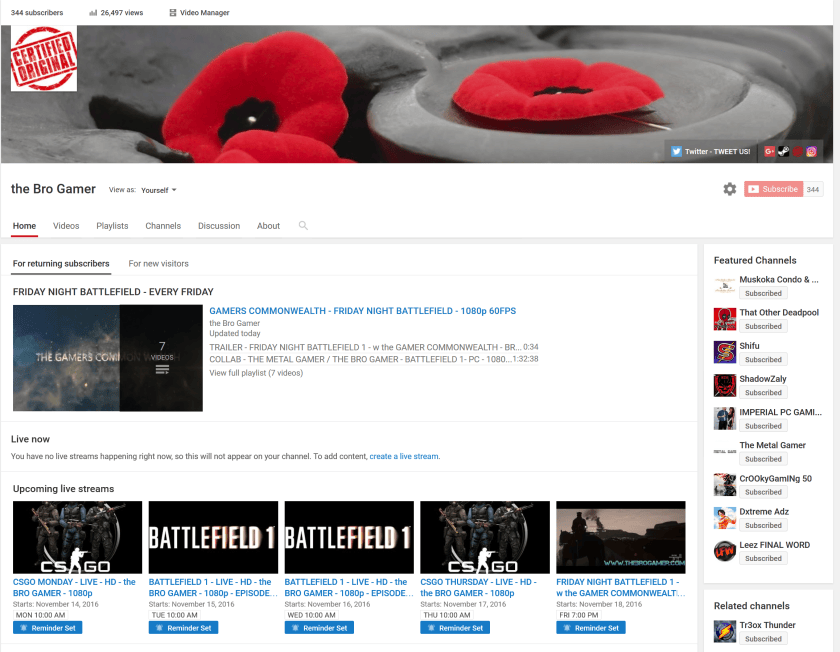Toggle Subscribed button for The Metal Gamer

[x=763, y=459]
